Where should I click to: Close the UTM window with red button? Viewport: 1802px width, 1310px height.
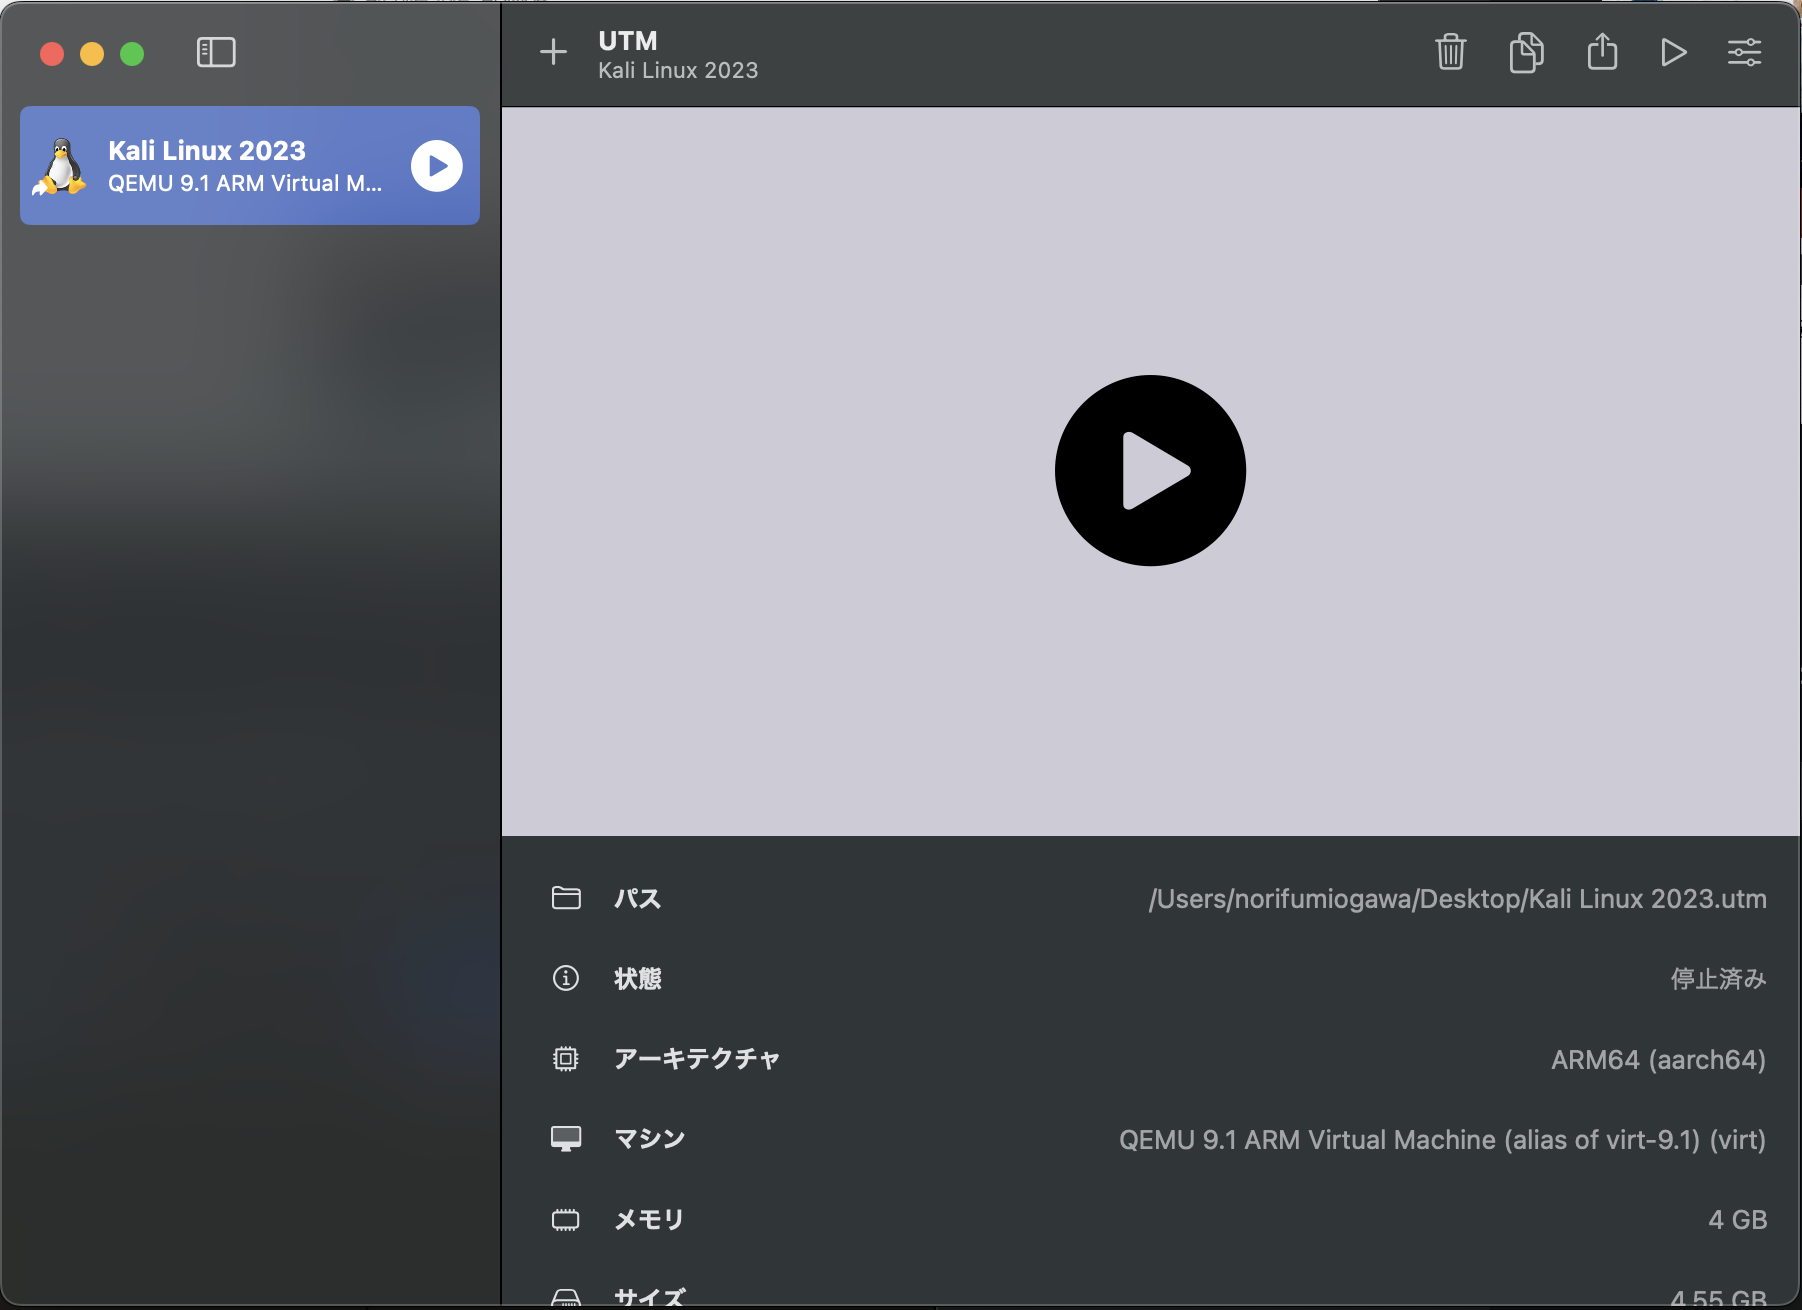[52, 53]
